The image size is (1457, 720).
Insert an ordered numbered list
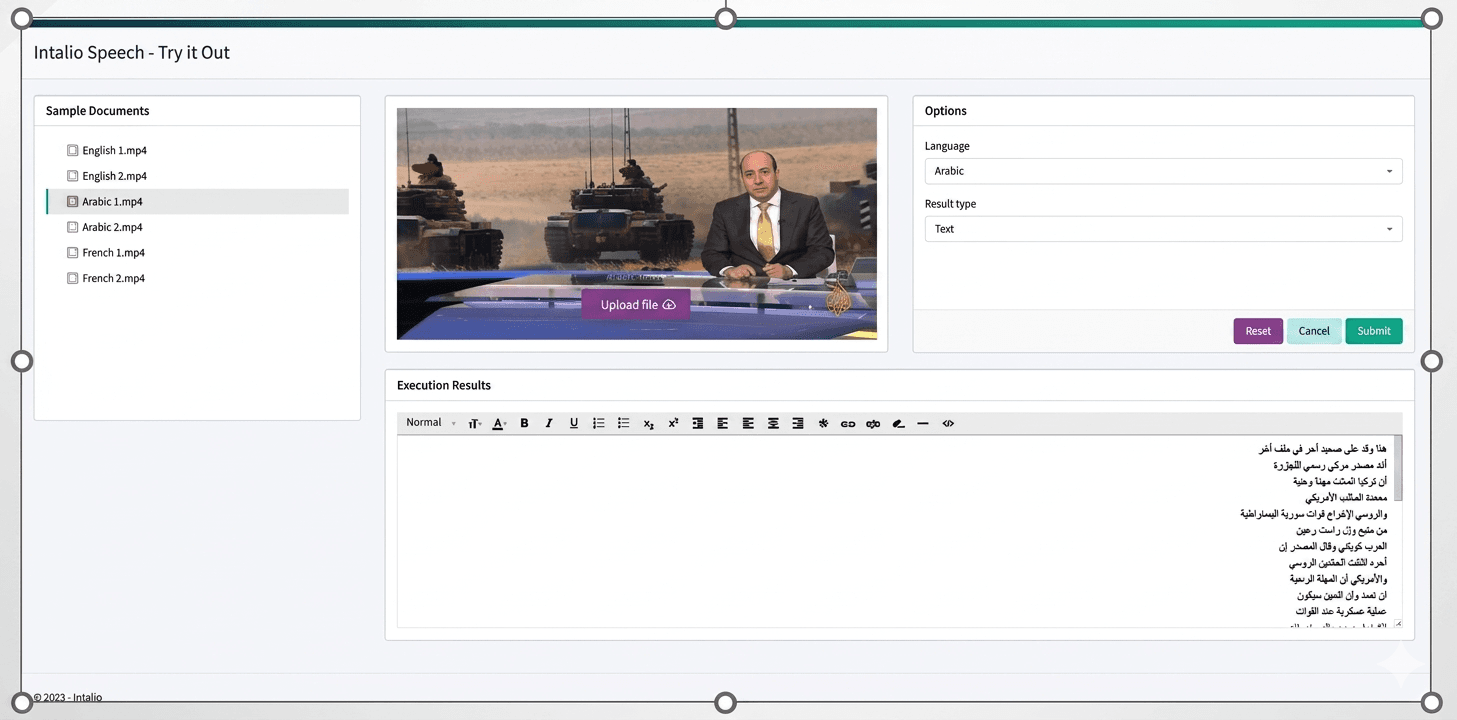click(599, 423)
